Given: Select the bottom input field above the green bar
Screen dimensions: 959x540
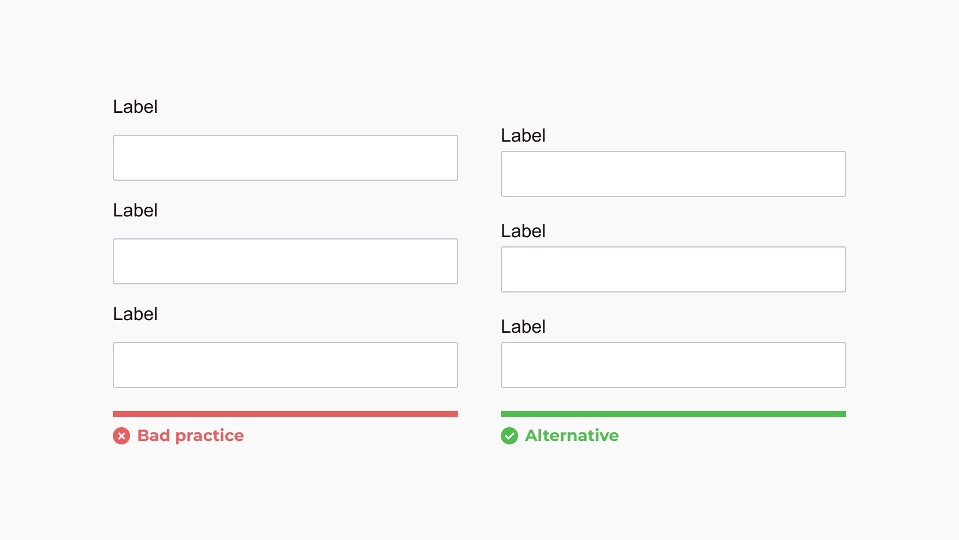Looking at the screenshot, I should [x=673, y=365].
